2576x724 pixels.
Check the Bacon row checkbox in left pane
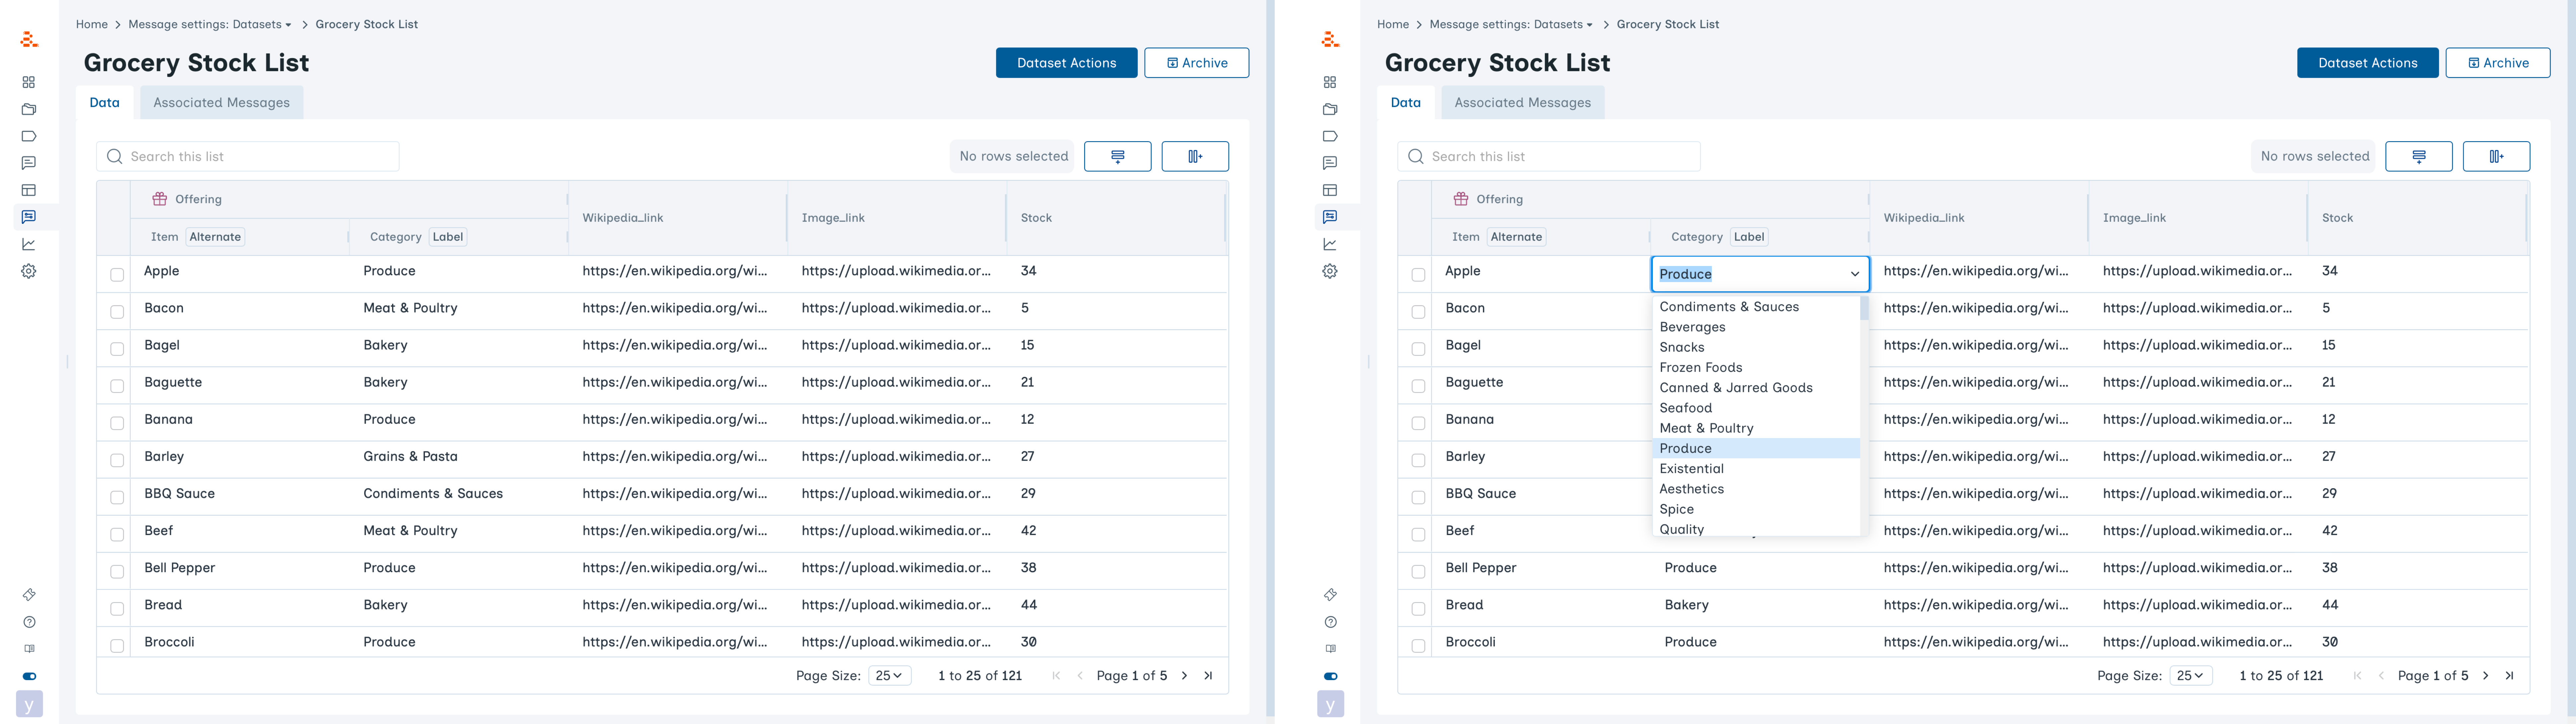tap(117, 312)
